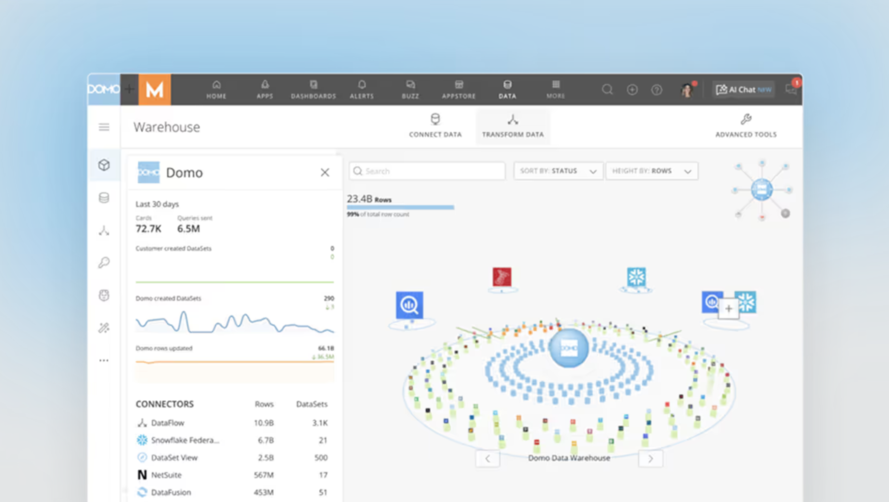This screenshot has height=502, width=889.
Task: Click the Domo logo in top bar
Action: coord(104,89)
